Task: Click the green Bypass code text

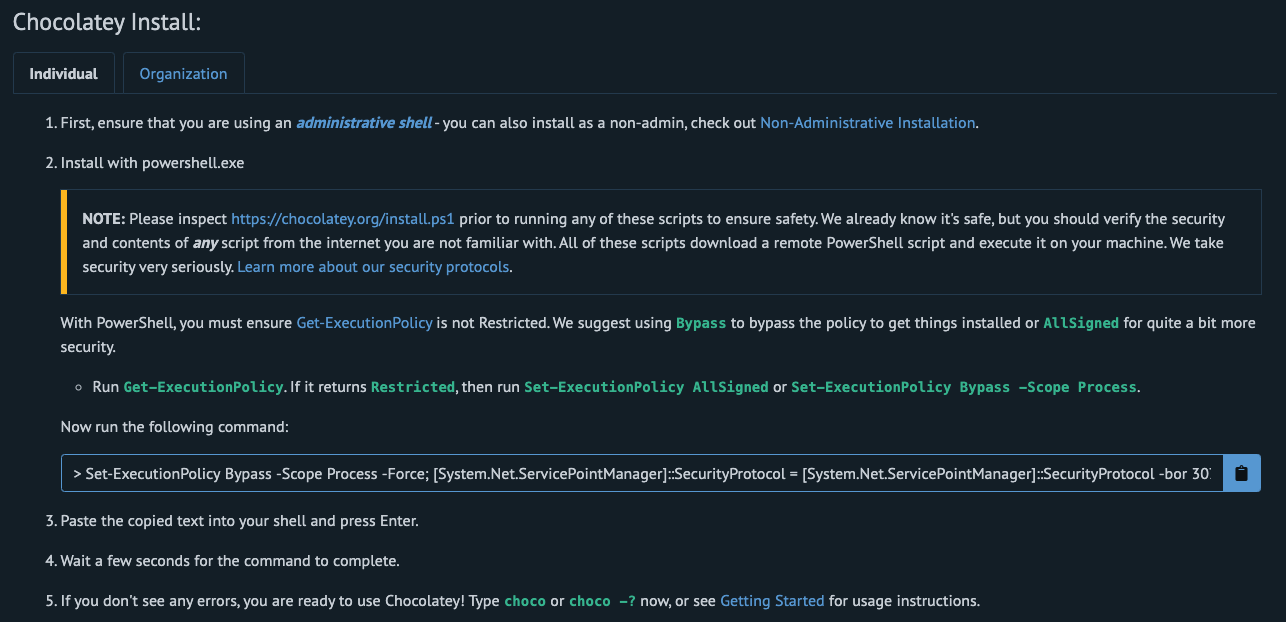Action: [x=701, y=323]
